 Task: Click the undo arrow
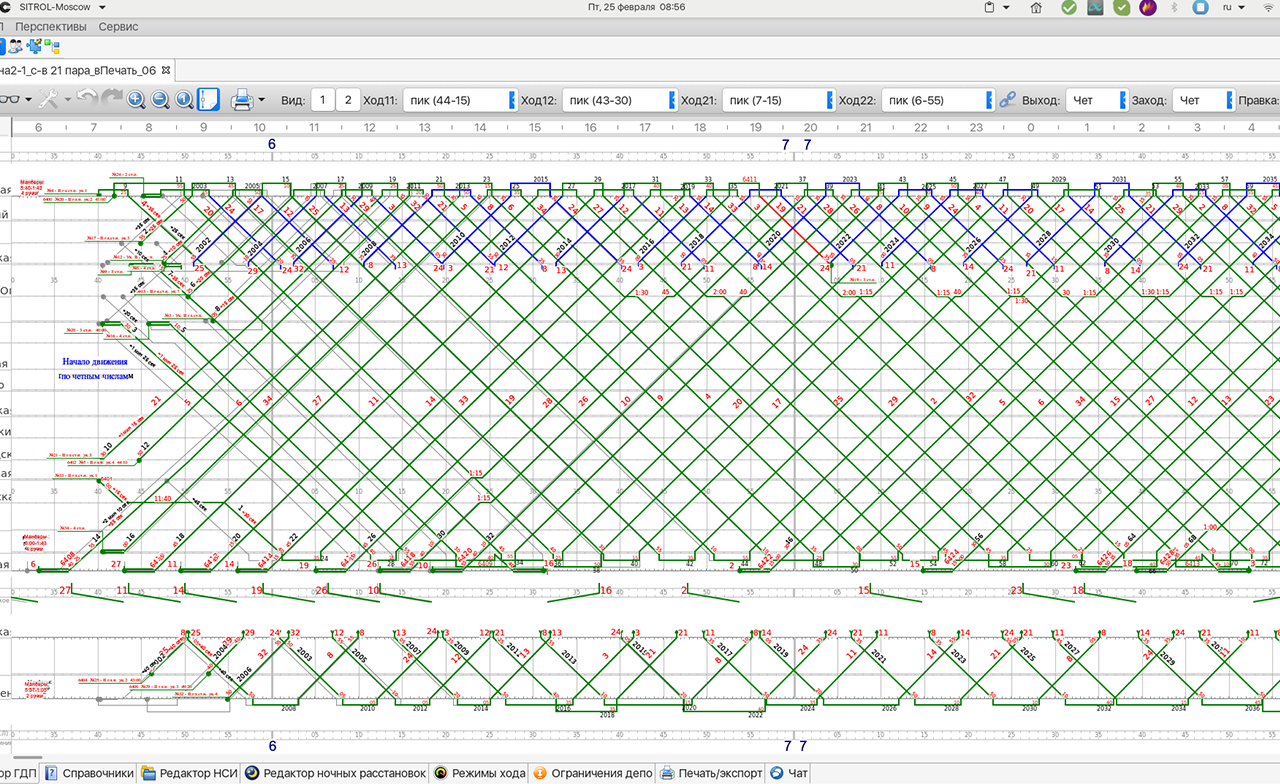[87, 99]
